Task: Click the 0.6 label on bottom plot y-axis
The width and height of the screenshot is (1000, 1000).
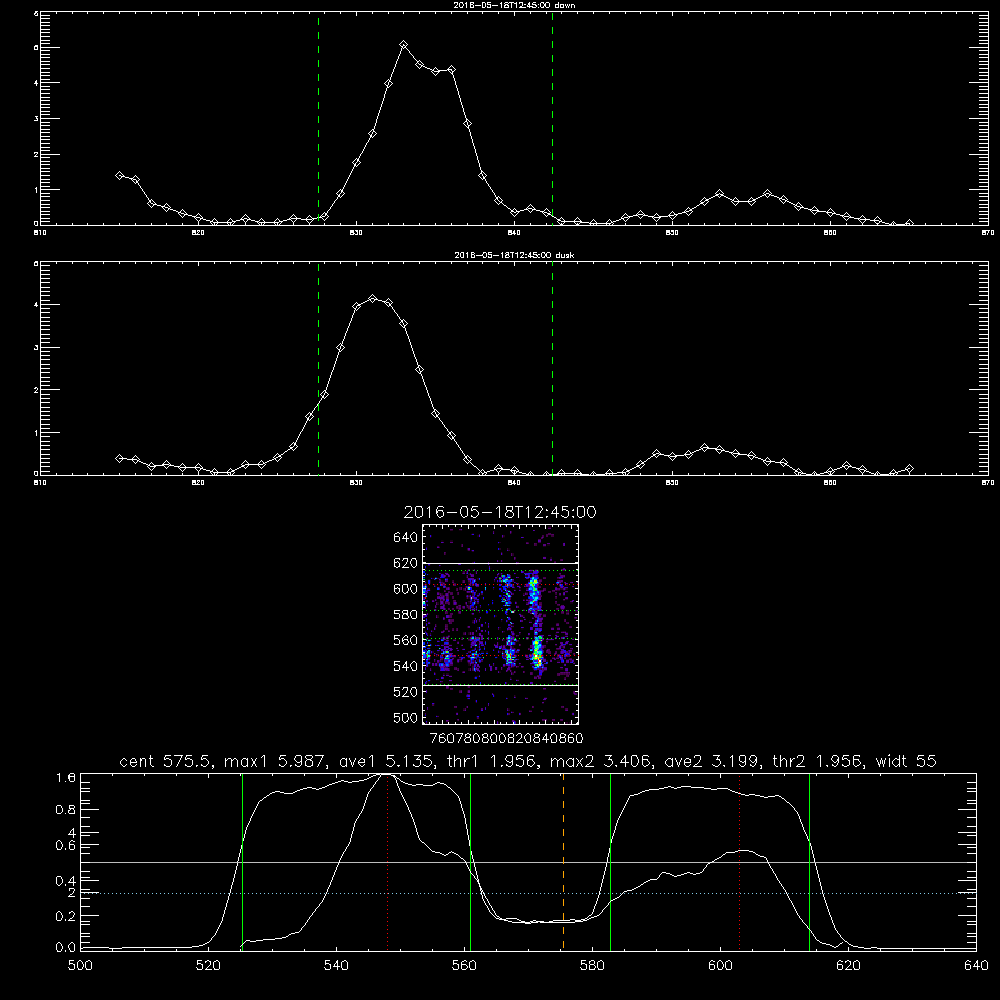Action: coord(66,845)
